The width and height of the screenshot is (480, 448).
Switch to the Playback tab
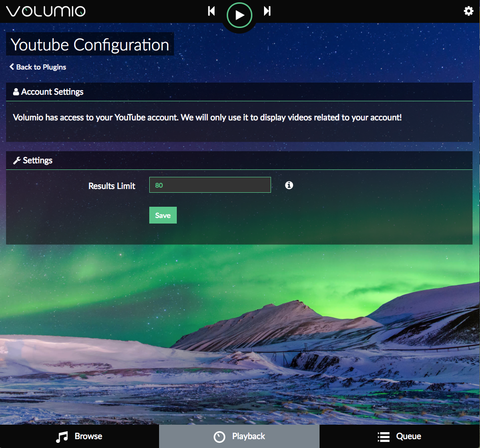coord(239,436)
